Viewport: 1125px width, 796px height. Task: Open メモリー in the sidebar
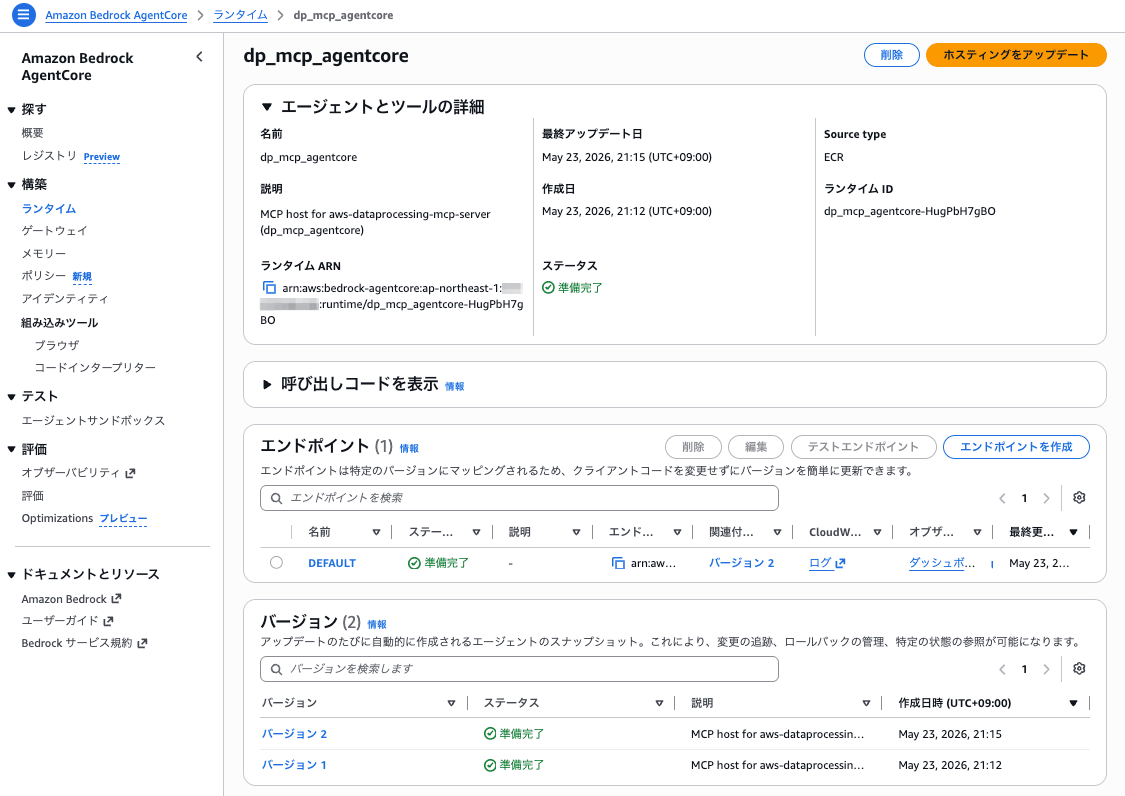point(44,253)
